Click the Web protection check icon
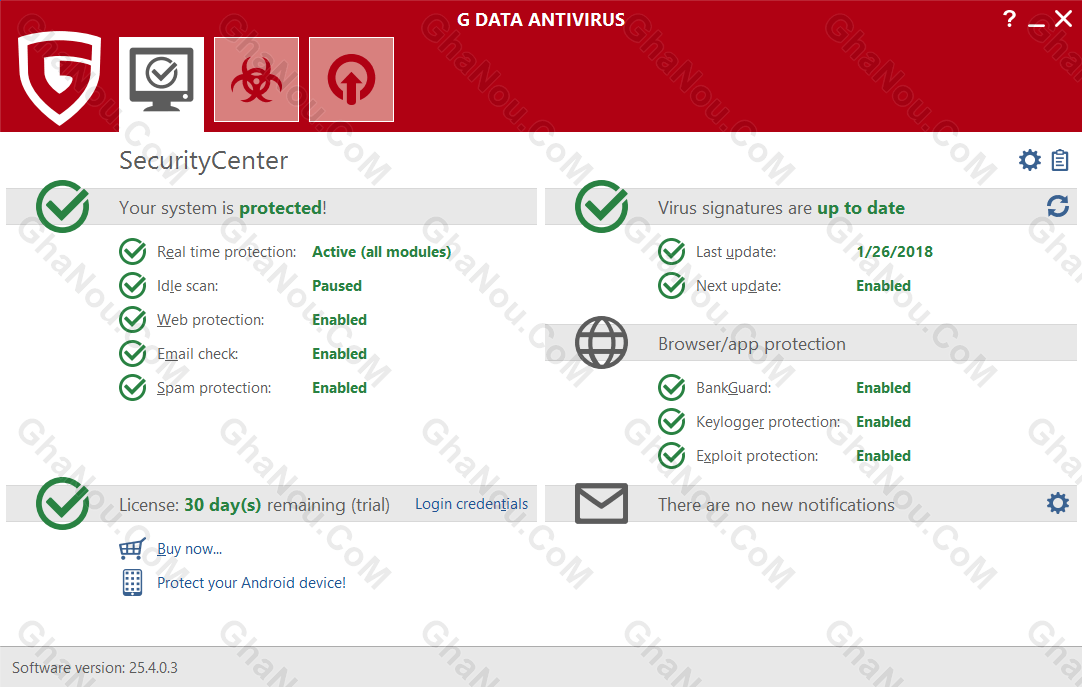1082x687 pixels. point(132,319)
